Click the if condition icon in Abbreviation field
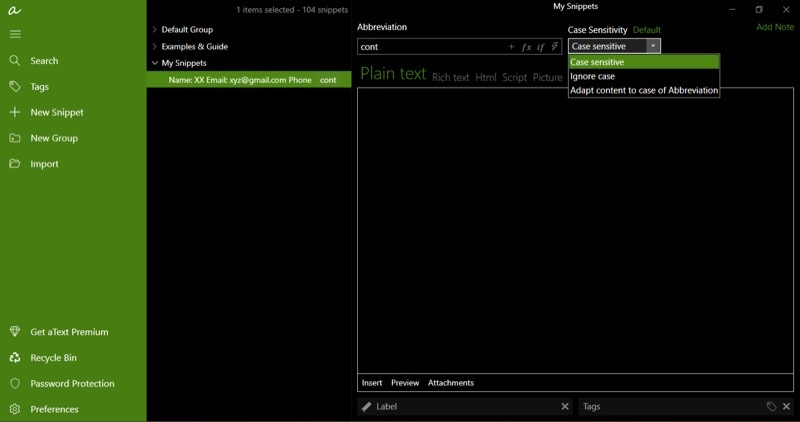The width and height of the screenshot is (800, 422). [540, 47]
